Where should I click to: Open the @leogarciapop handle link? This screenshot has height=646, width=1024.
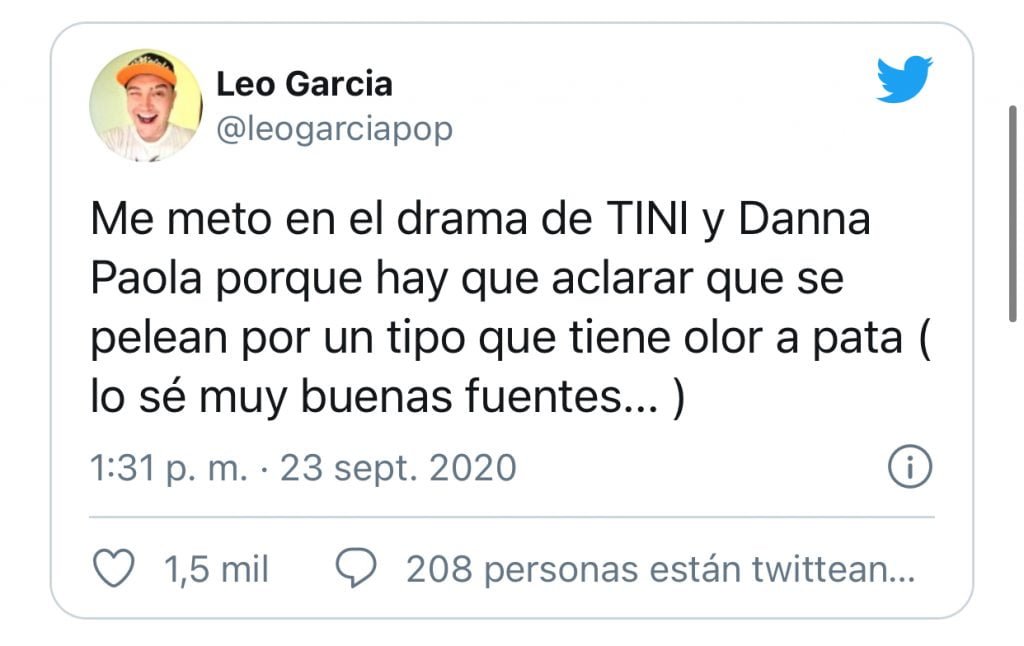point(334,129)
